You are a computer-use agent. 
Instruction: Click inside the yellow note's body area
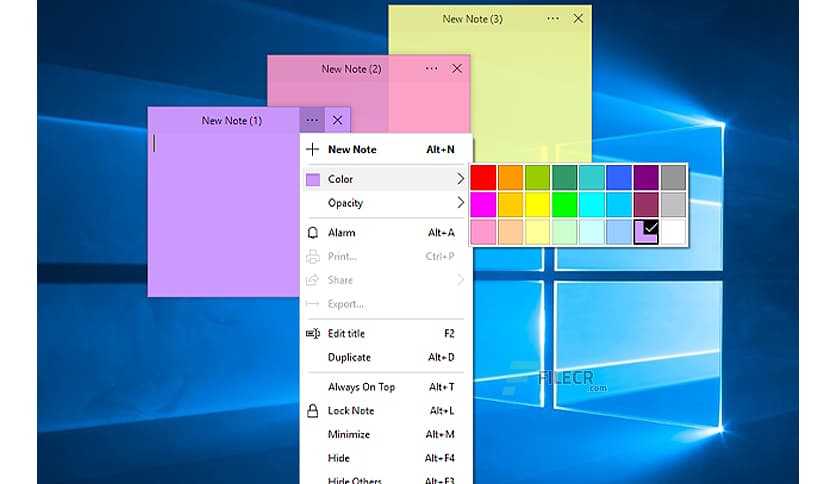pos(533,96)
